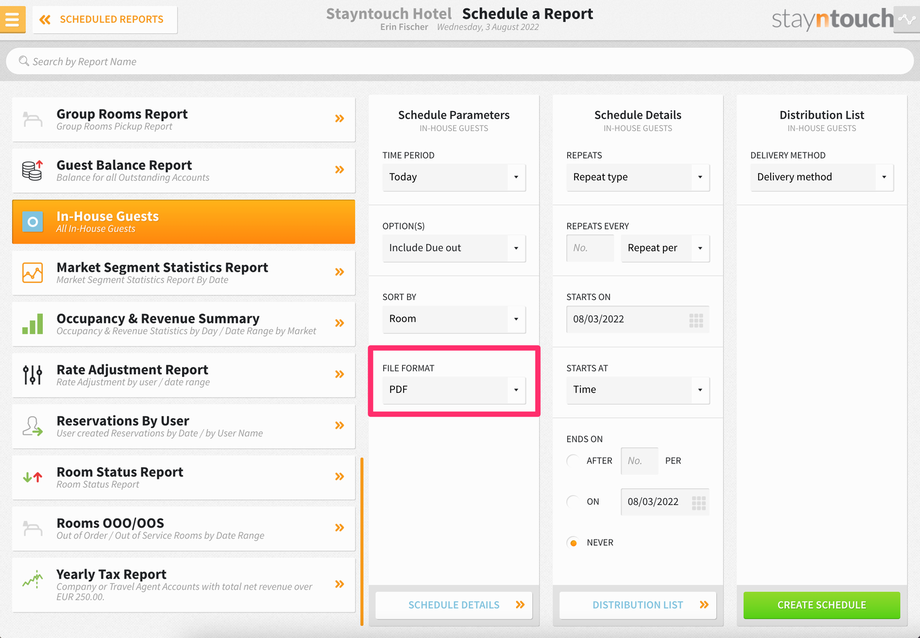The image size is (920, 638).
Task: Click the Market Segment Statistics chart icon
Action: click(x=33, y=273)
